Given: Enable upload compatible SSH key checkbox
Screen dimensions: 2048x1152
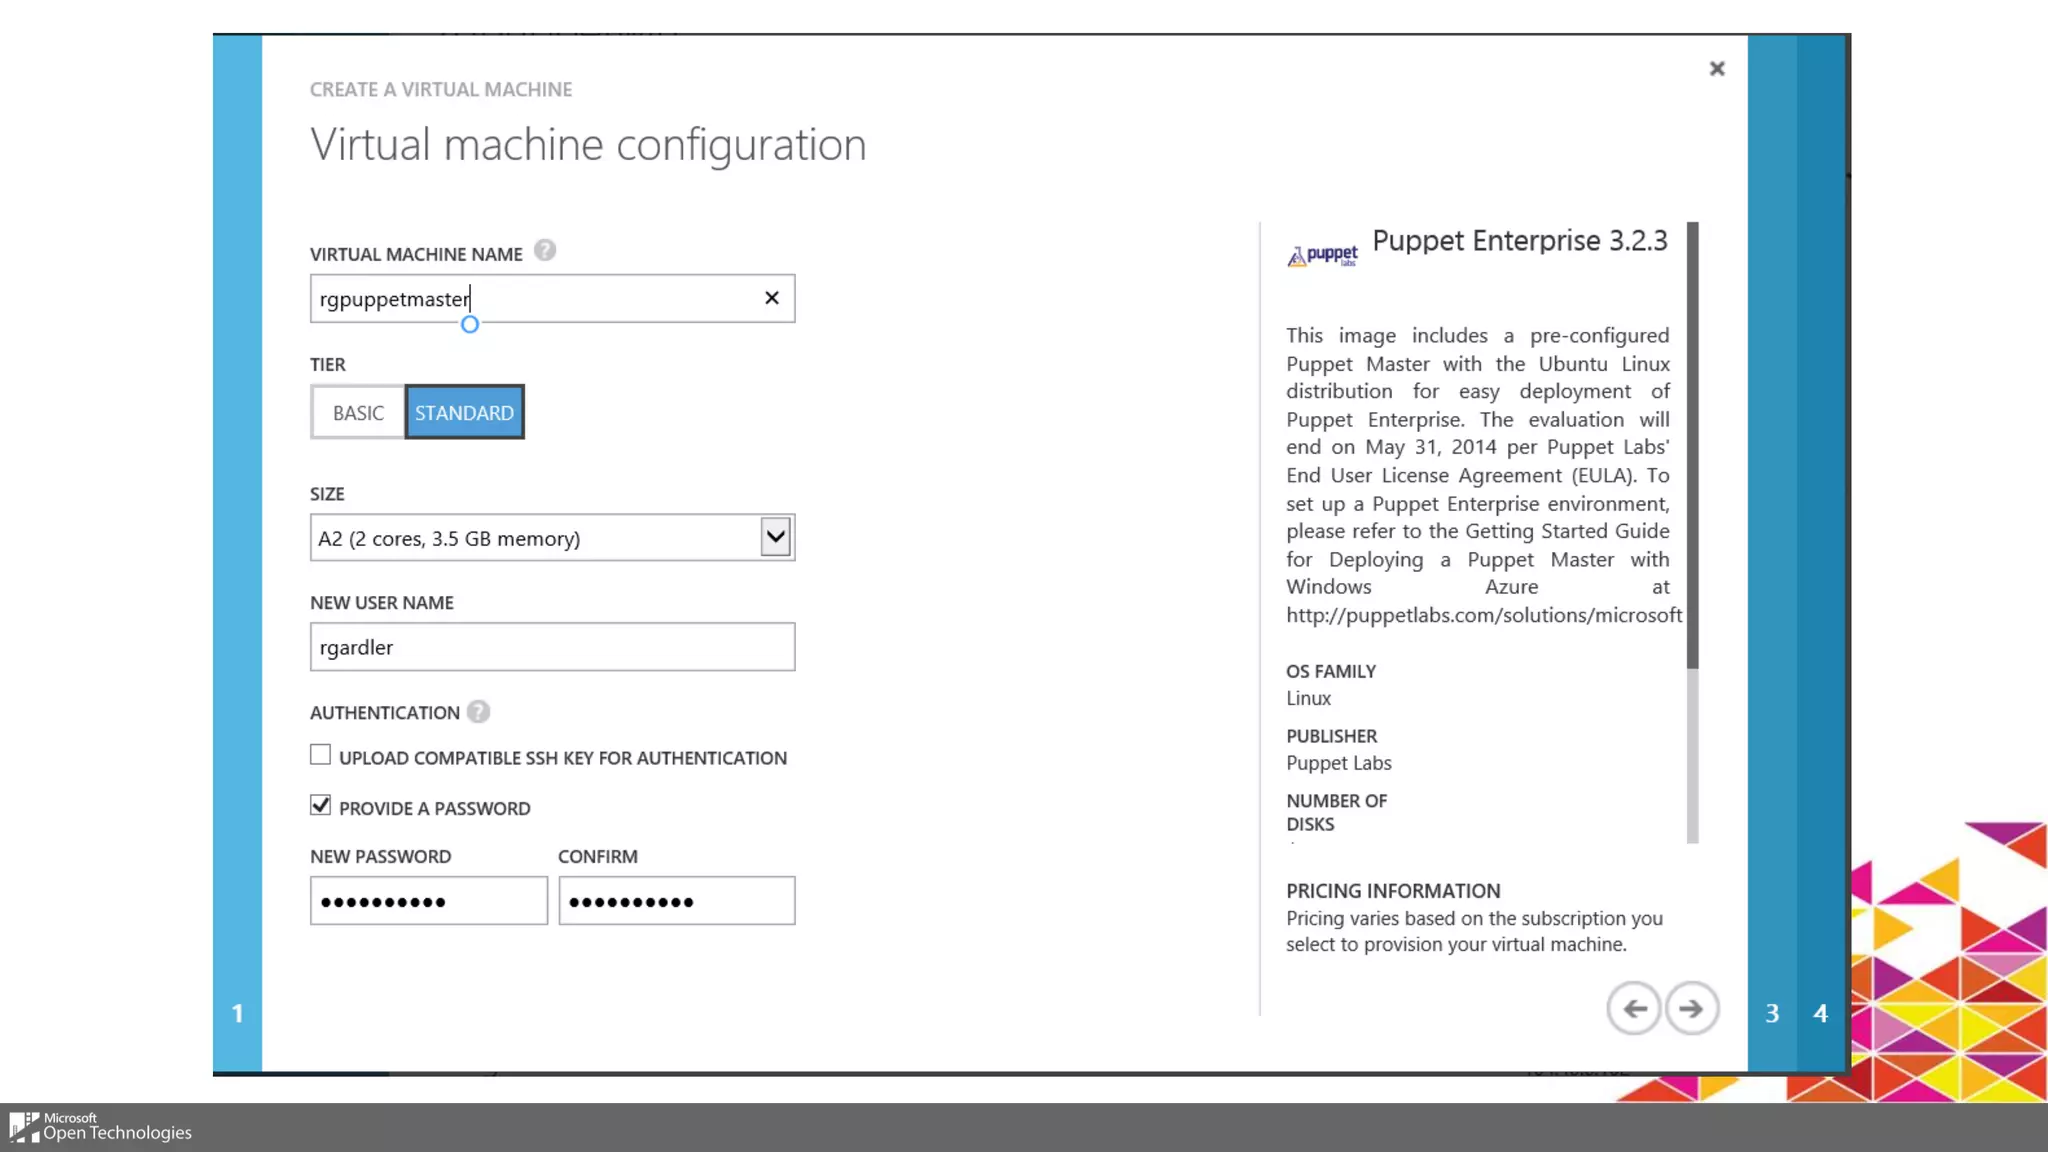Looking at the screenshot, I should tap(320, 755).
